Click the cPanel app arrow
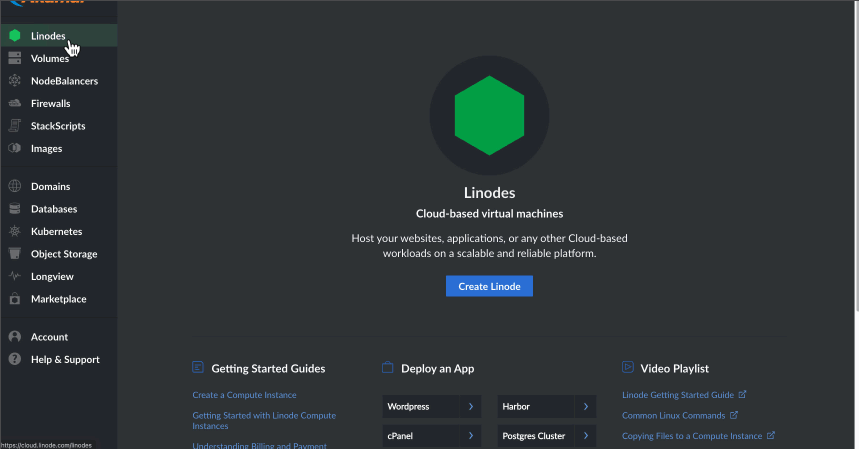The height and width of the screenshot is (449, 859). point(470,436)
